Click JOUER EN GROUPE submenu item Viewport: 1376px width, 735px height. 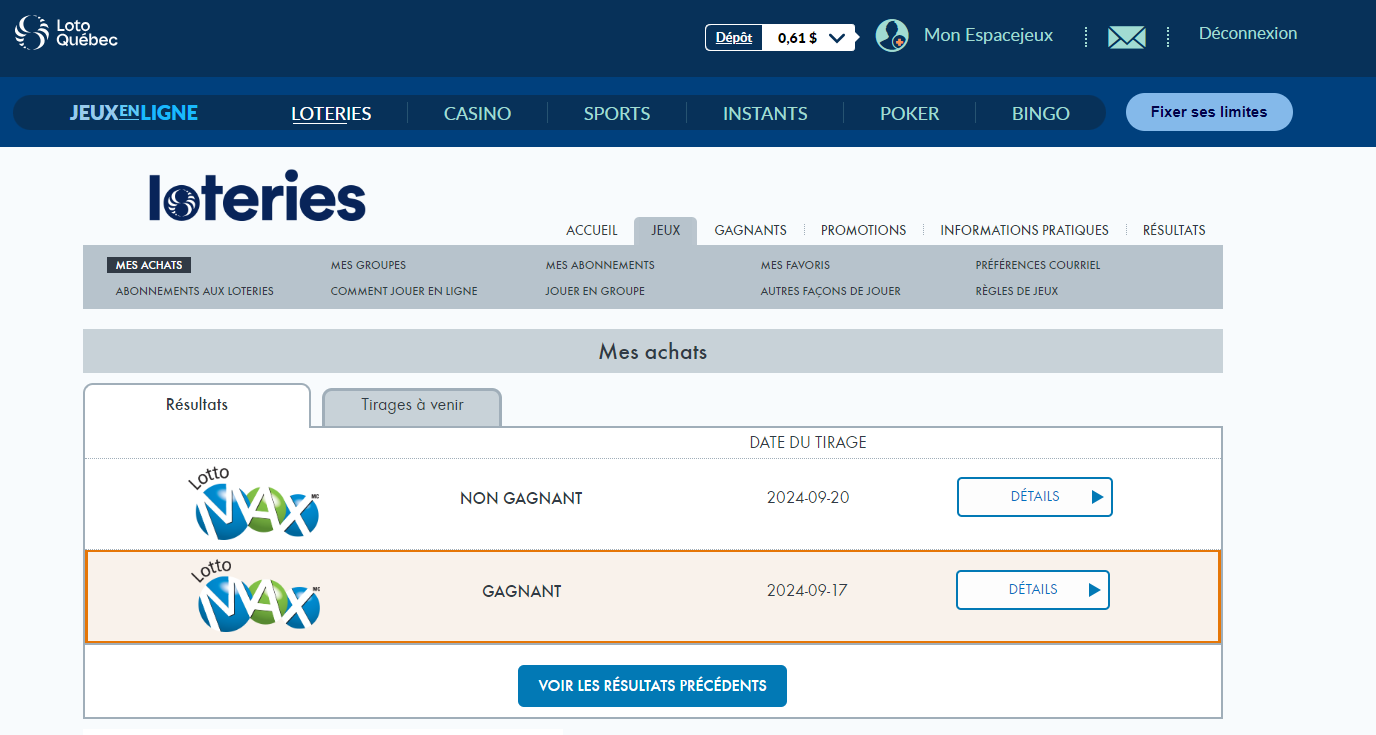coord(595,291)
